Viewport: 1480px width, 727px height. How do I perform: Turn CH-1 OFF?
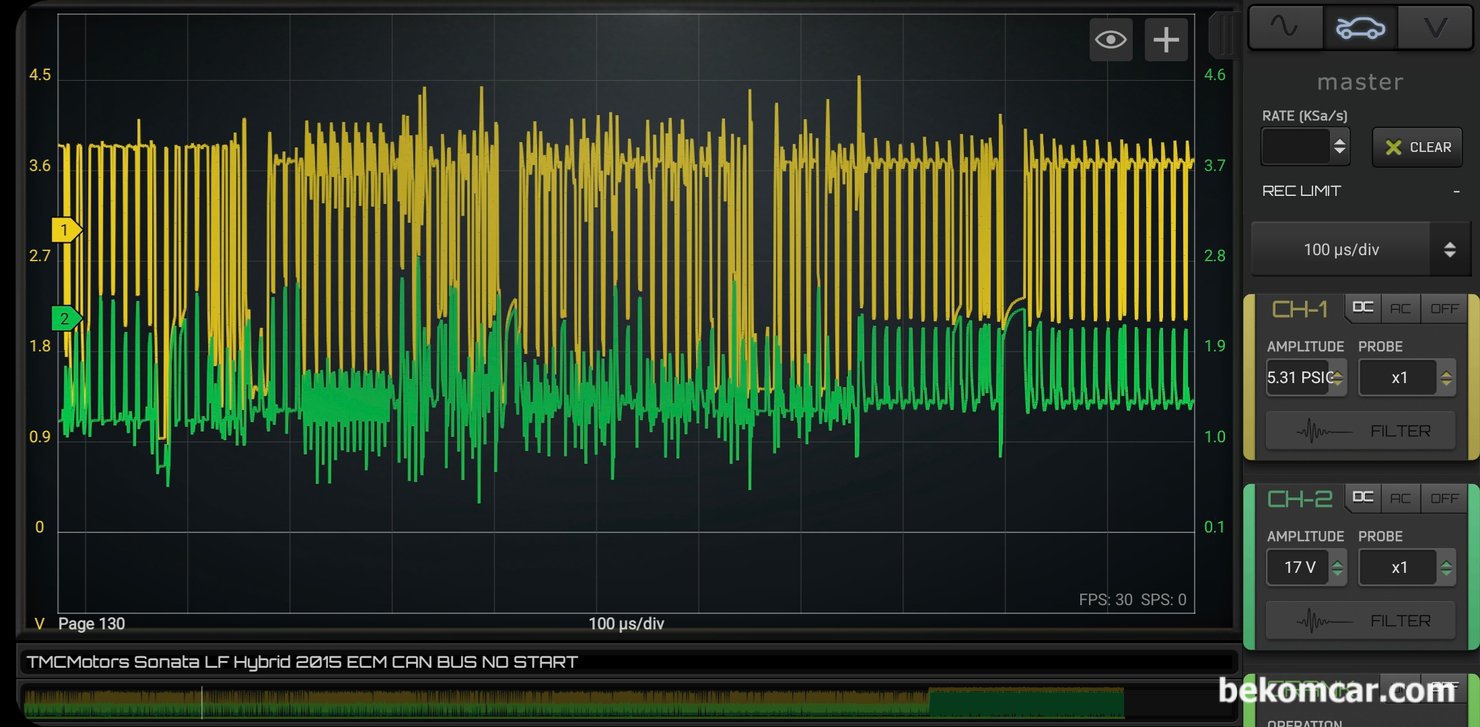tap(1444, 308)
